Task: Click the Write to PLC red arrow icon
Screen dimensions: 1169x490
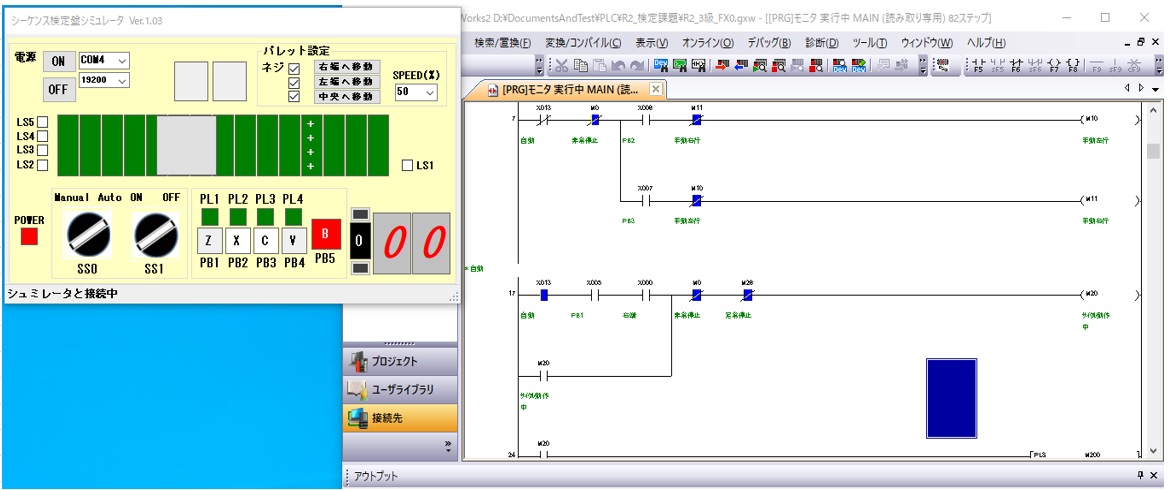Action: 723,65
